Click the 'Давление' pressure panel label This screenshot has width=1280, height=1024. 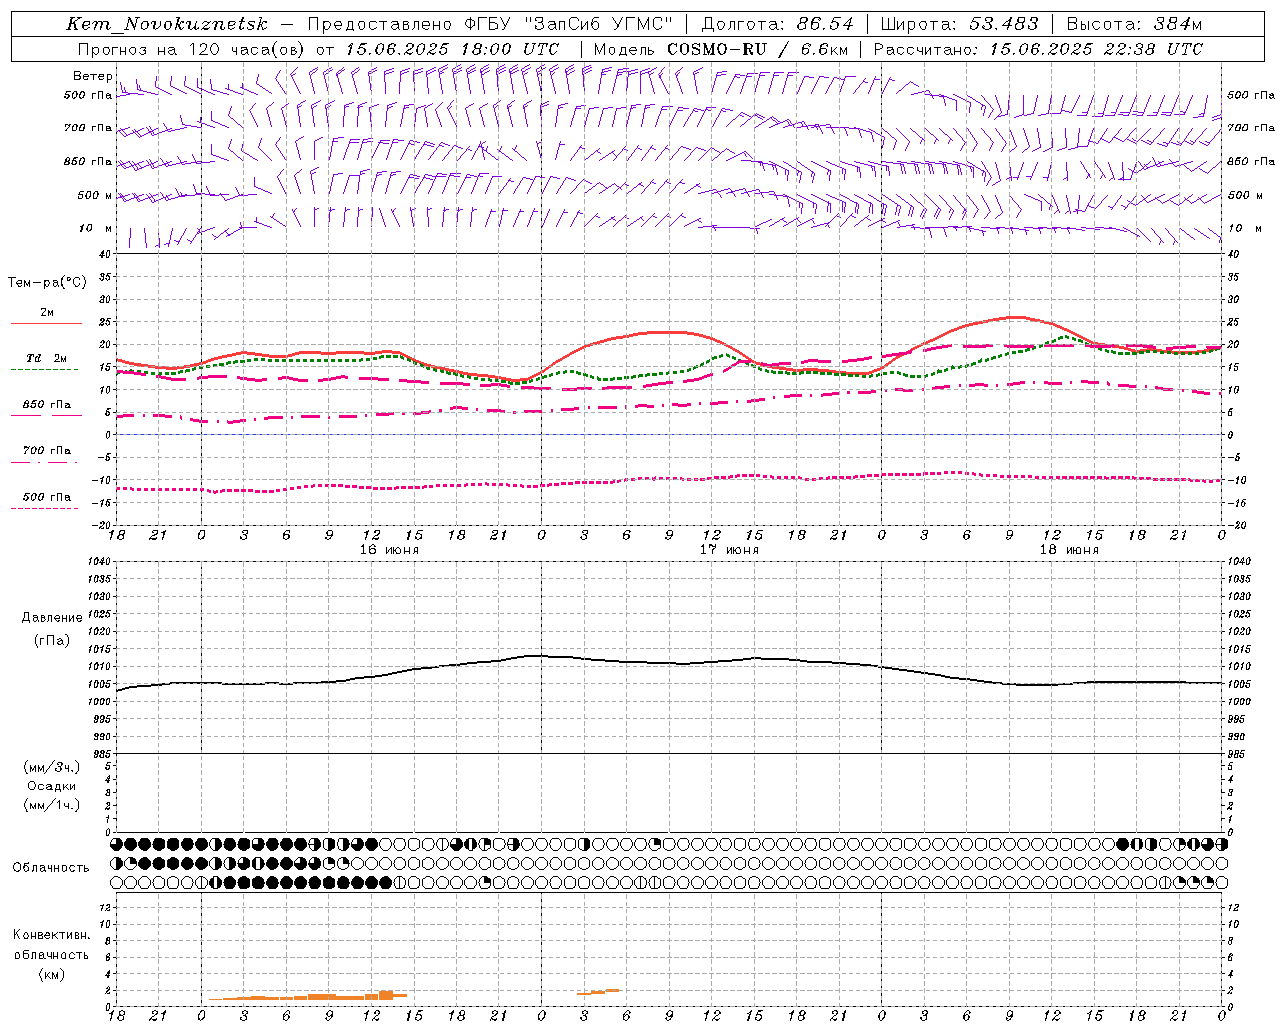[52, 618]
